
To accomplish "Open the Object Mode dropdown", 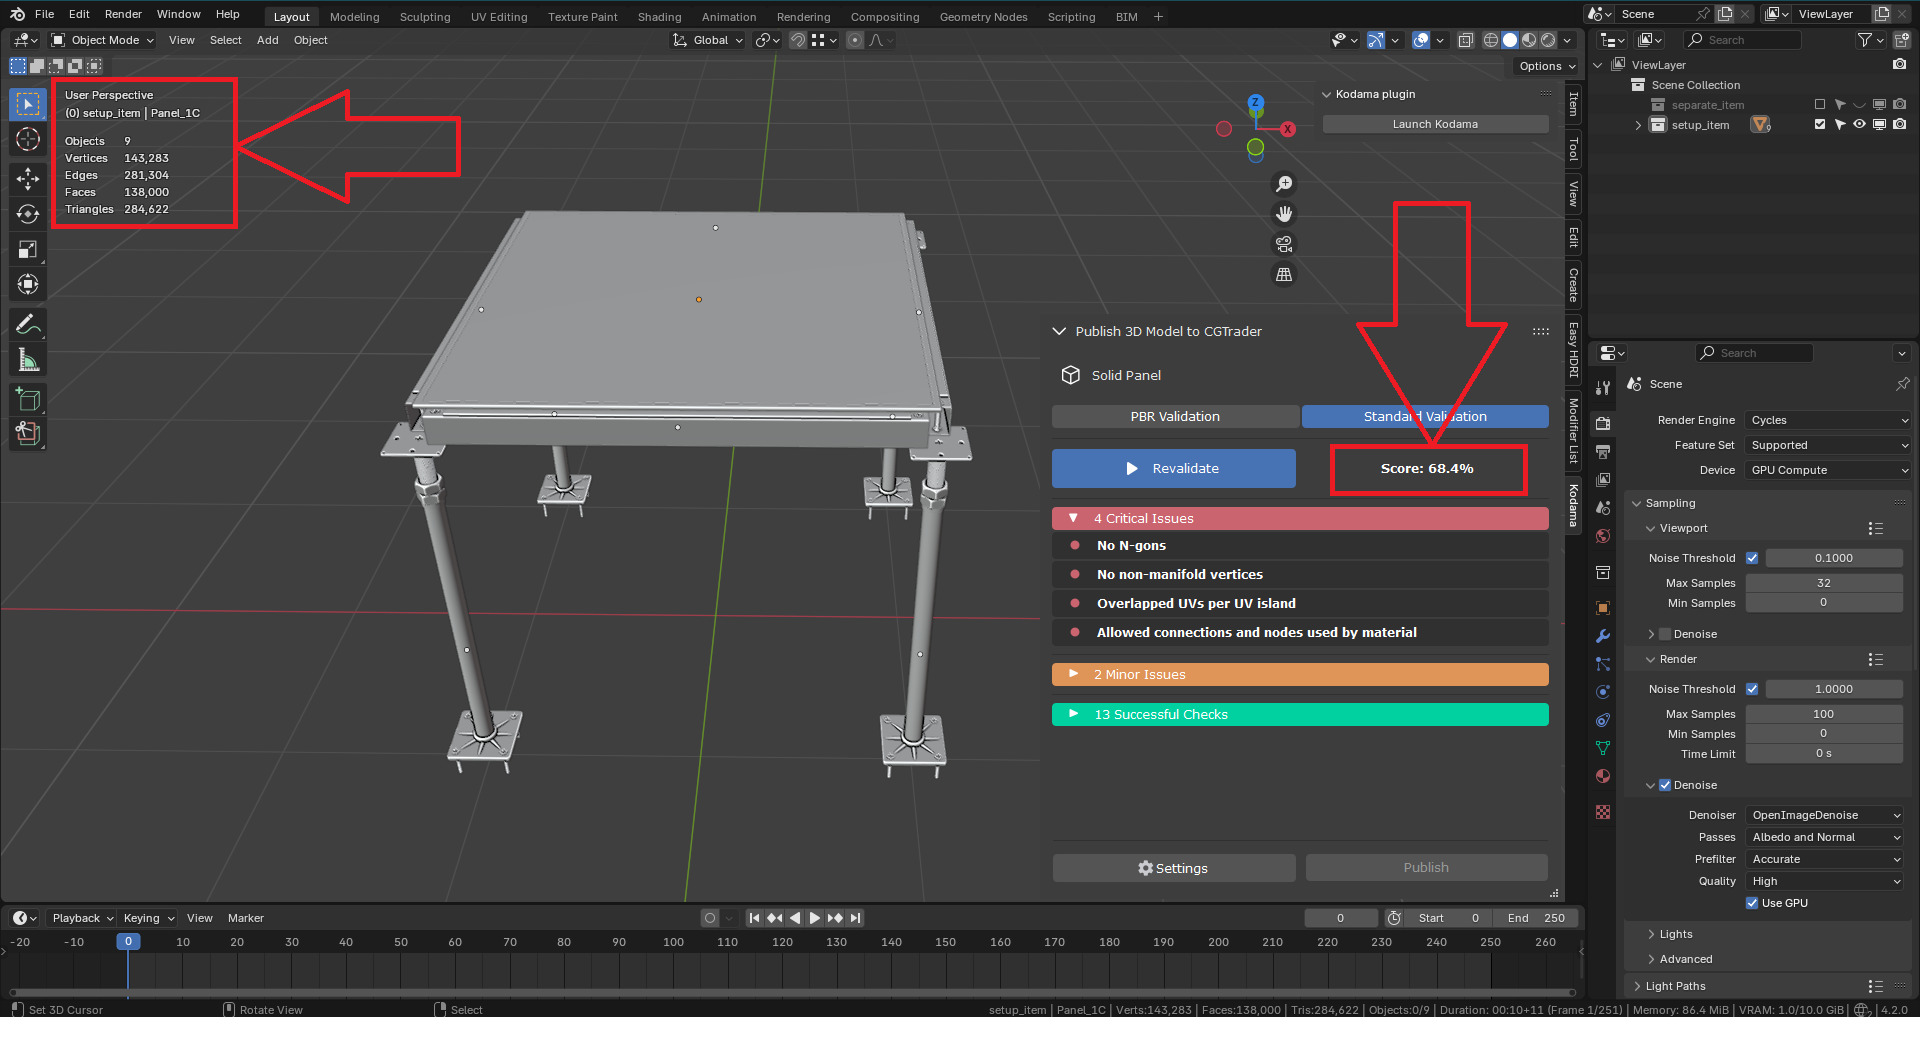I will (x=103, y=40).
